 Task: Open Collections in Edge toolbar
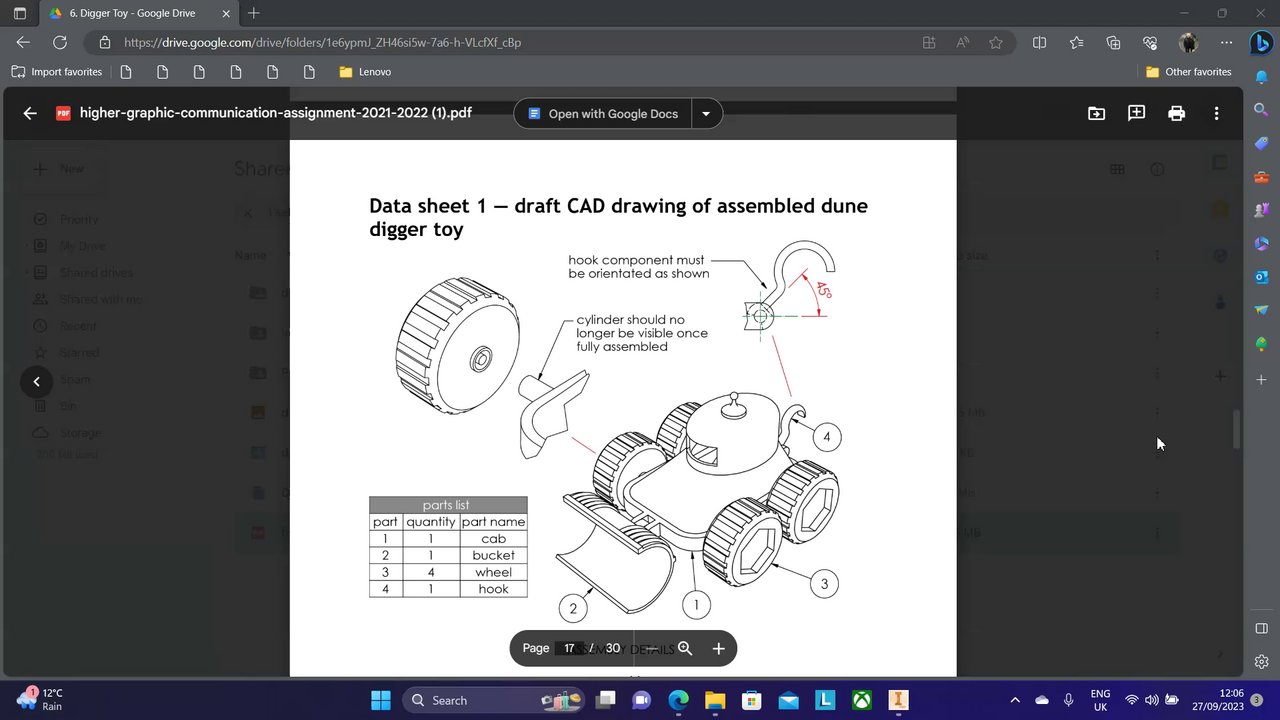(1113, 43)
